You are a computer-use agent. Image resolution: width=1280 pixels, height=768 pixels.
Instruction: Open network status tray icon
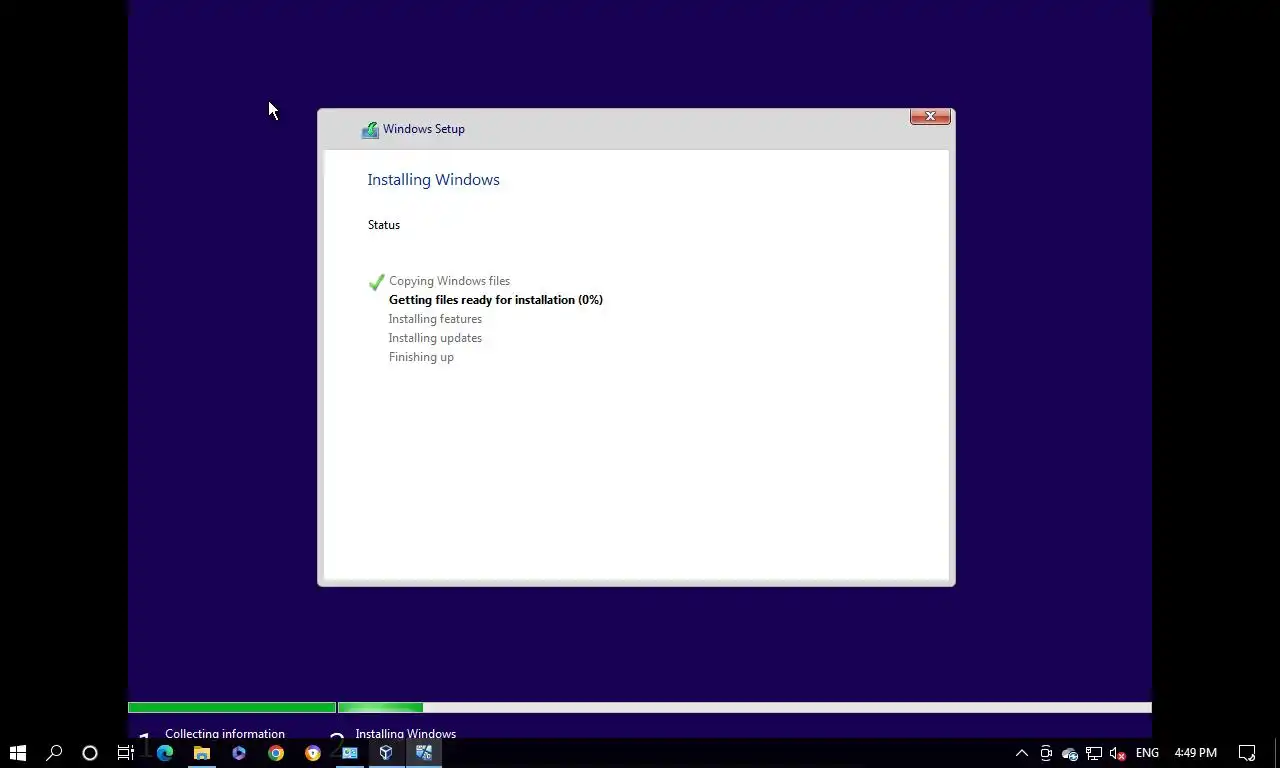(x=1094, y=753)
